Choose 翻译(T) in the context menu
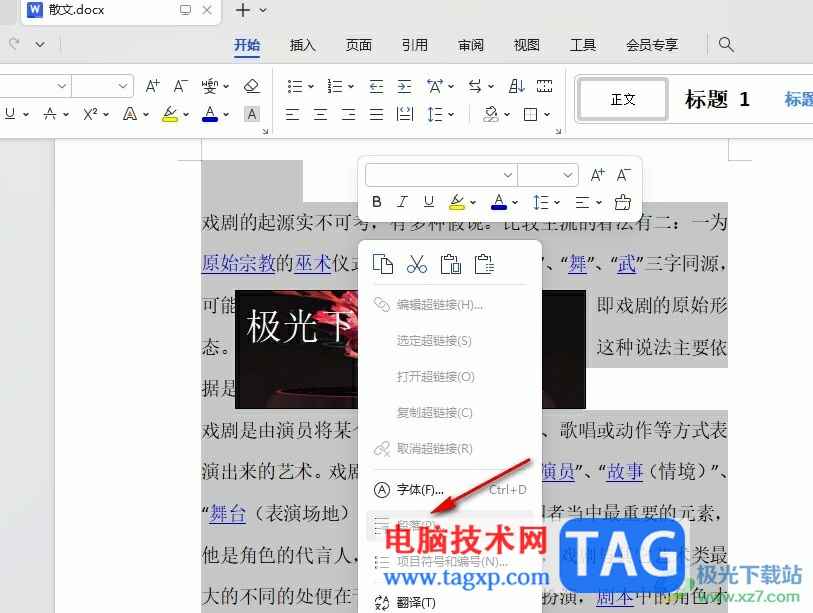 450,602
